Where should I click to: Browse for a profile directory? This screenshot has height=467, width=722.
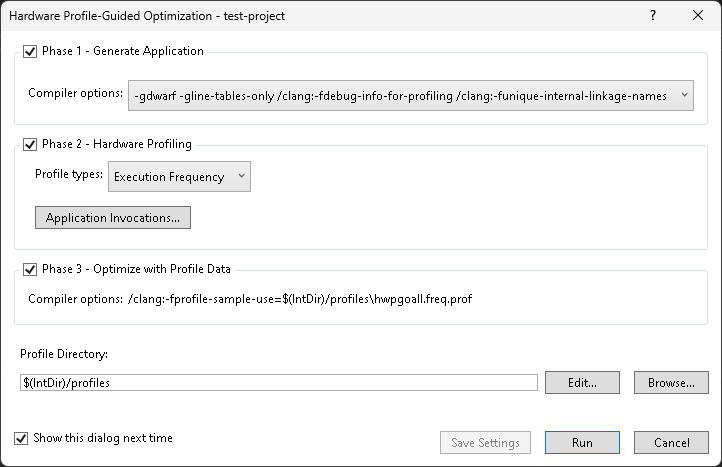[x=671, y=382]
